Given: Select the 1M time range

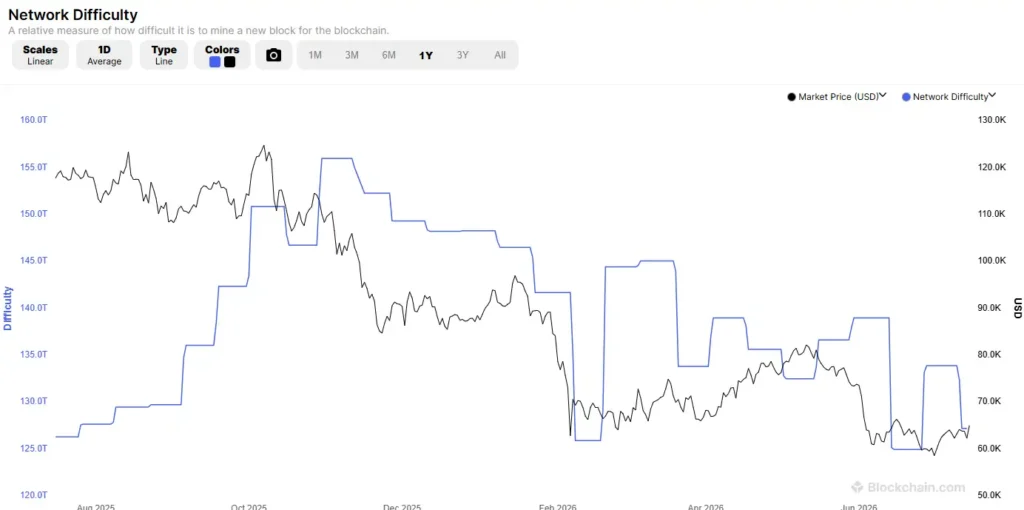Looking at the screenshot, I should (315, 56).
